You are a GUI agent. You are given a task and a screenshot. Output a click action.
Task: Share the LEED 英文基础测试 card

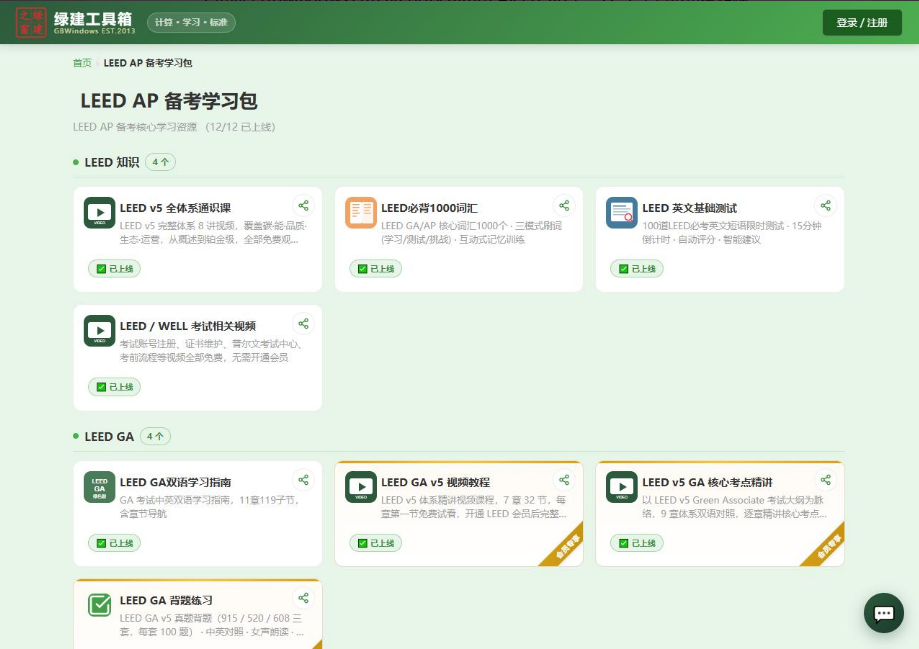[x=825, y=206]
